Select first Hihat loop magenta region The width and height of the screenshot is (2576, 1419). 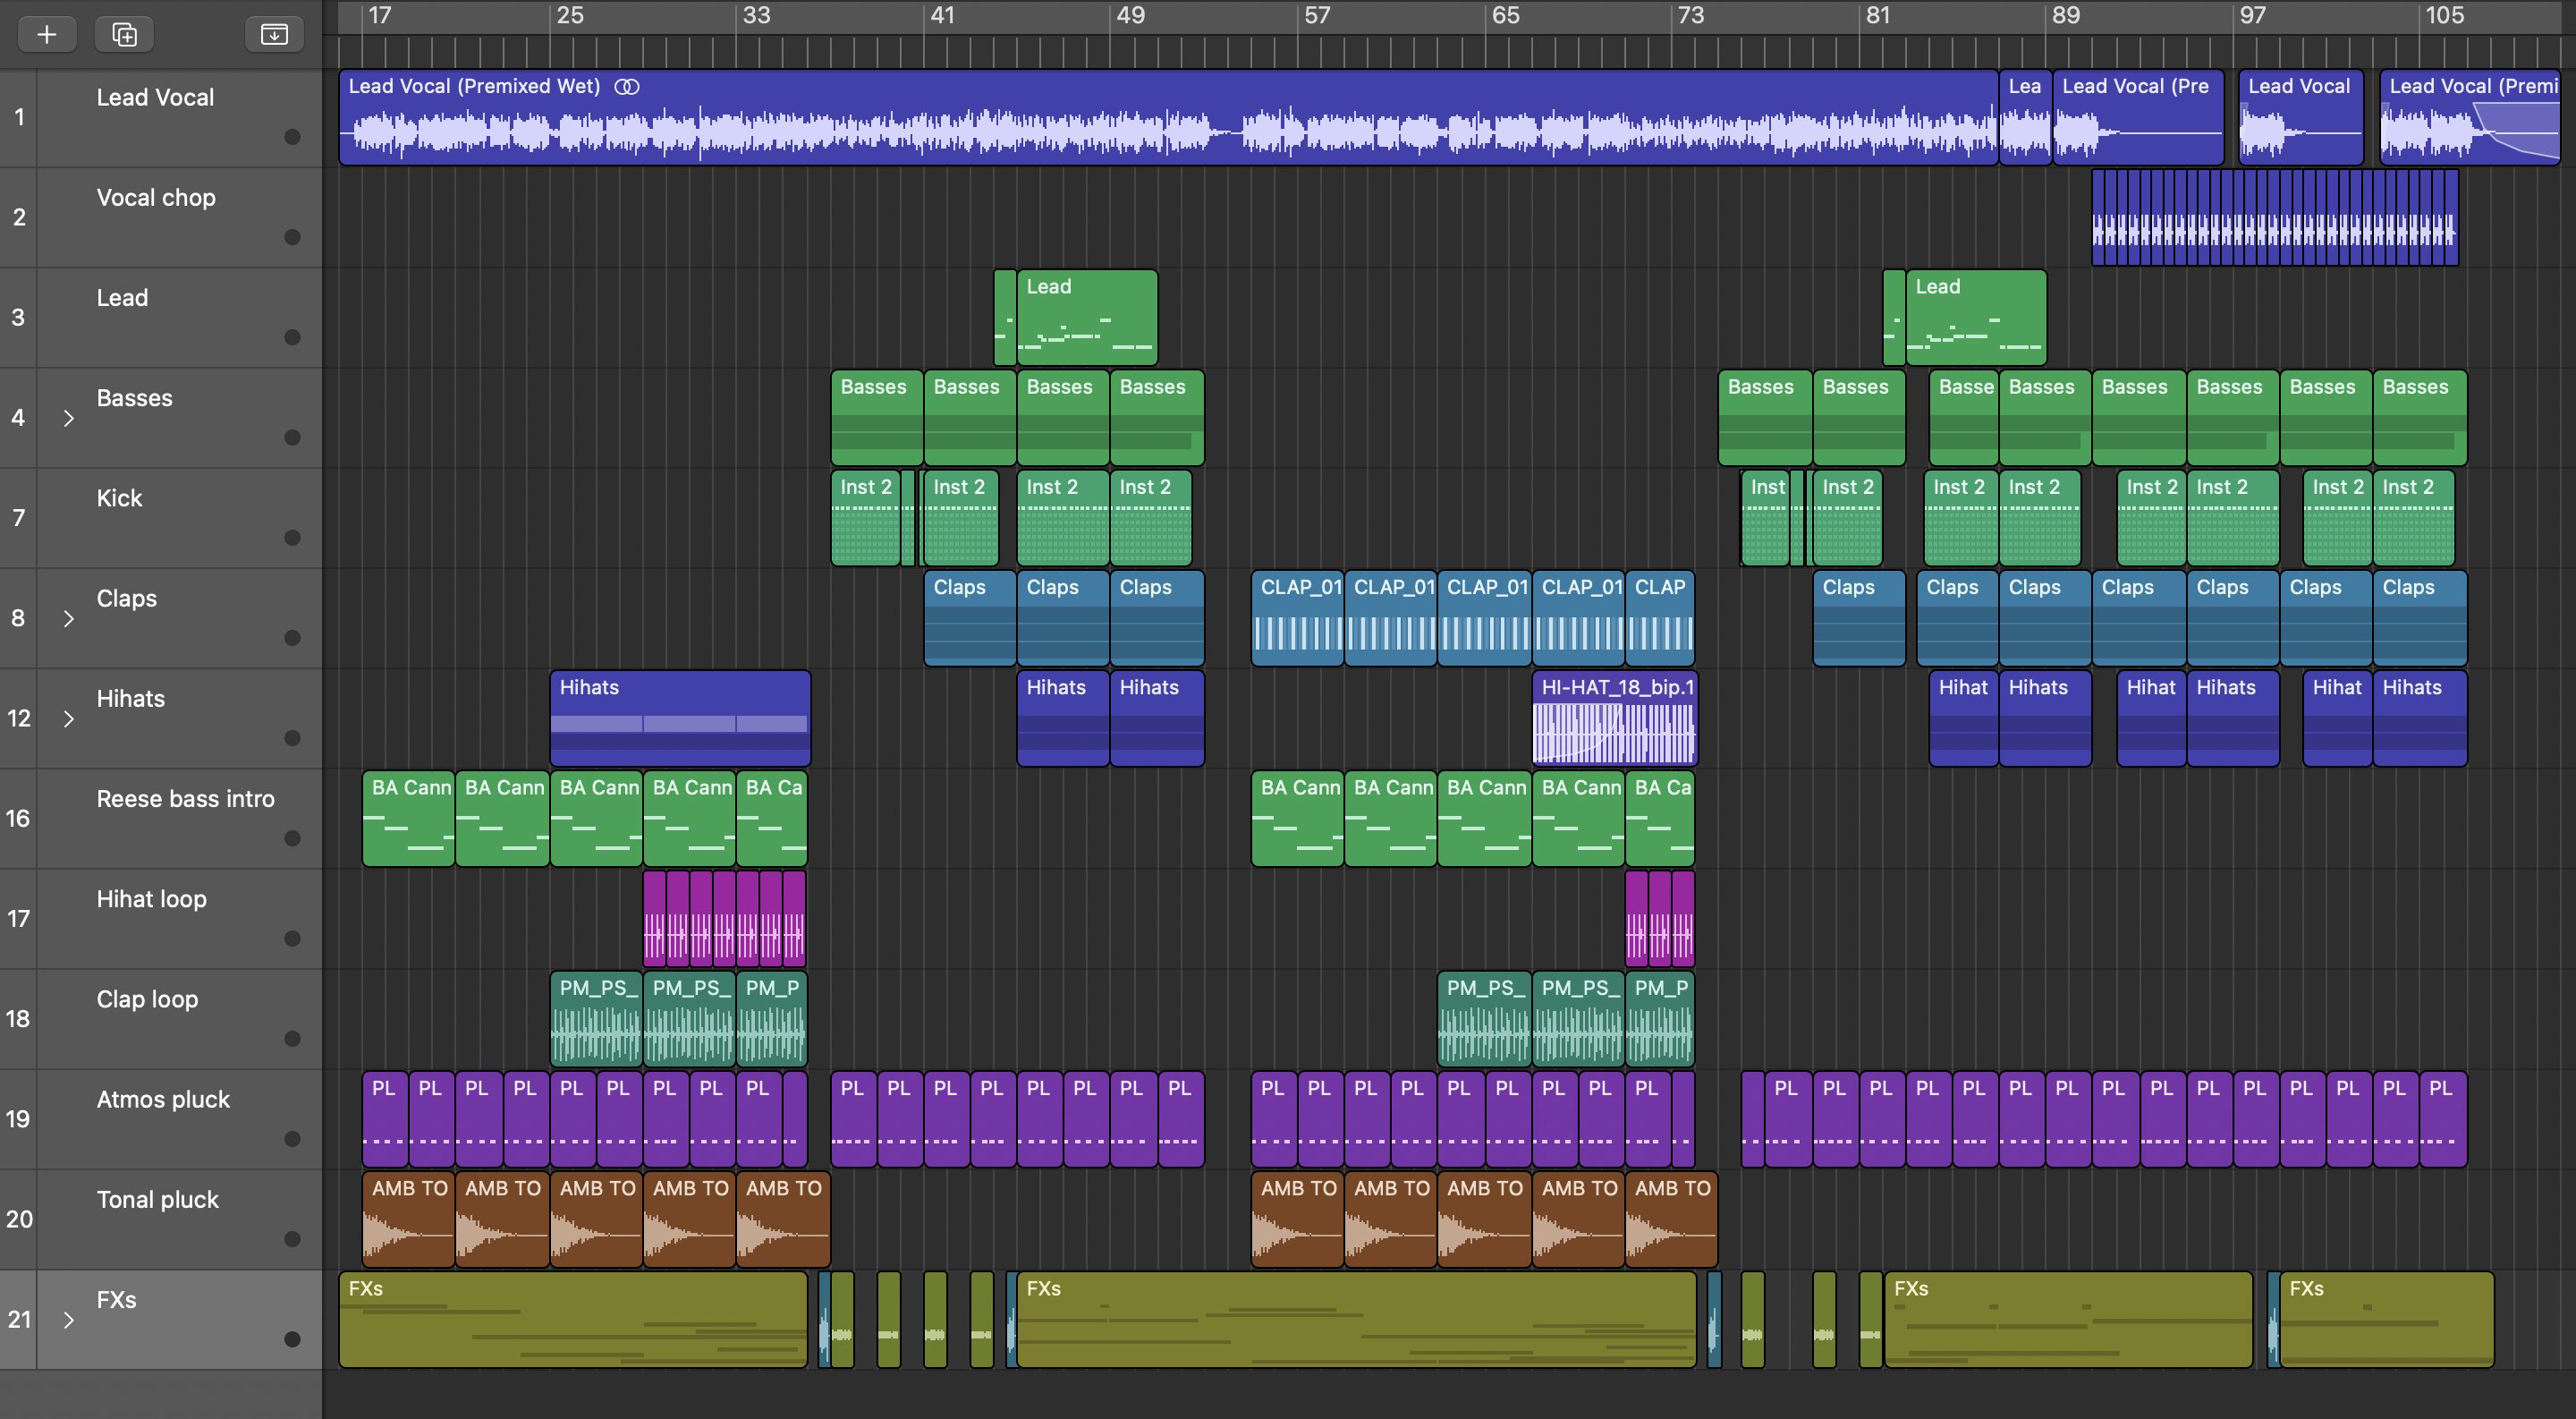654,918
